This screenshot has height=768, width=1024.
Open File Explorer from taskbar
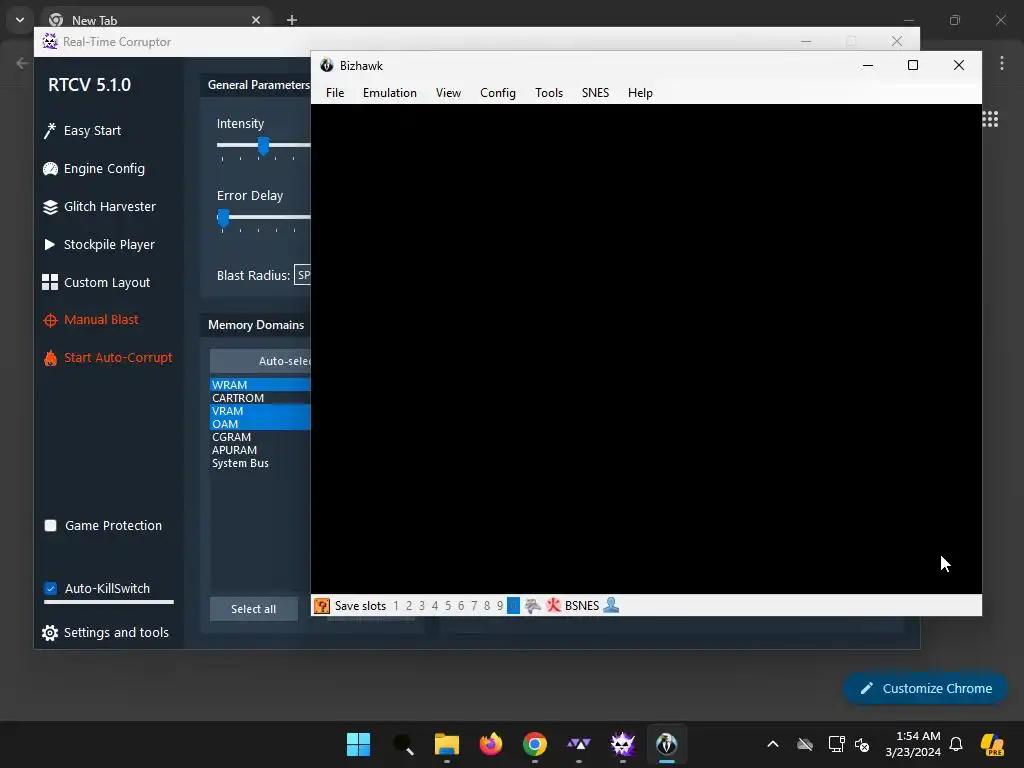pos(447,744)
